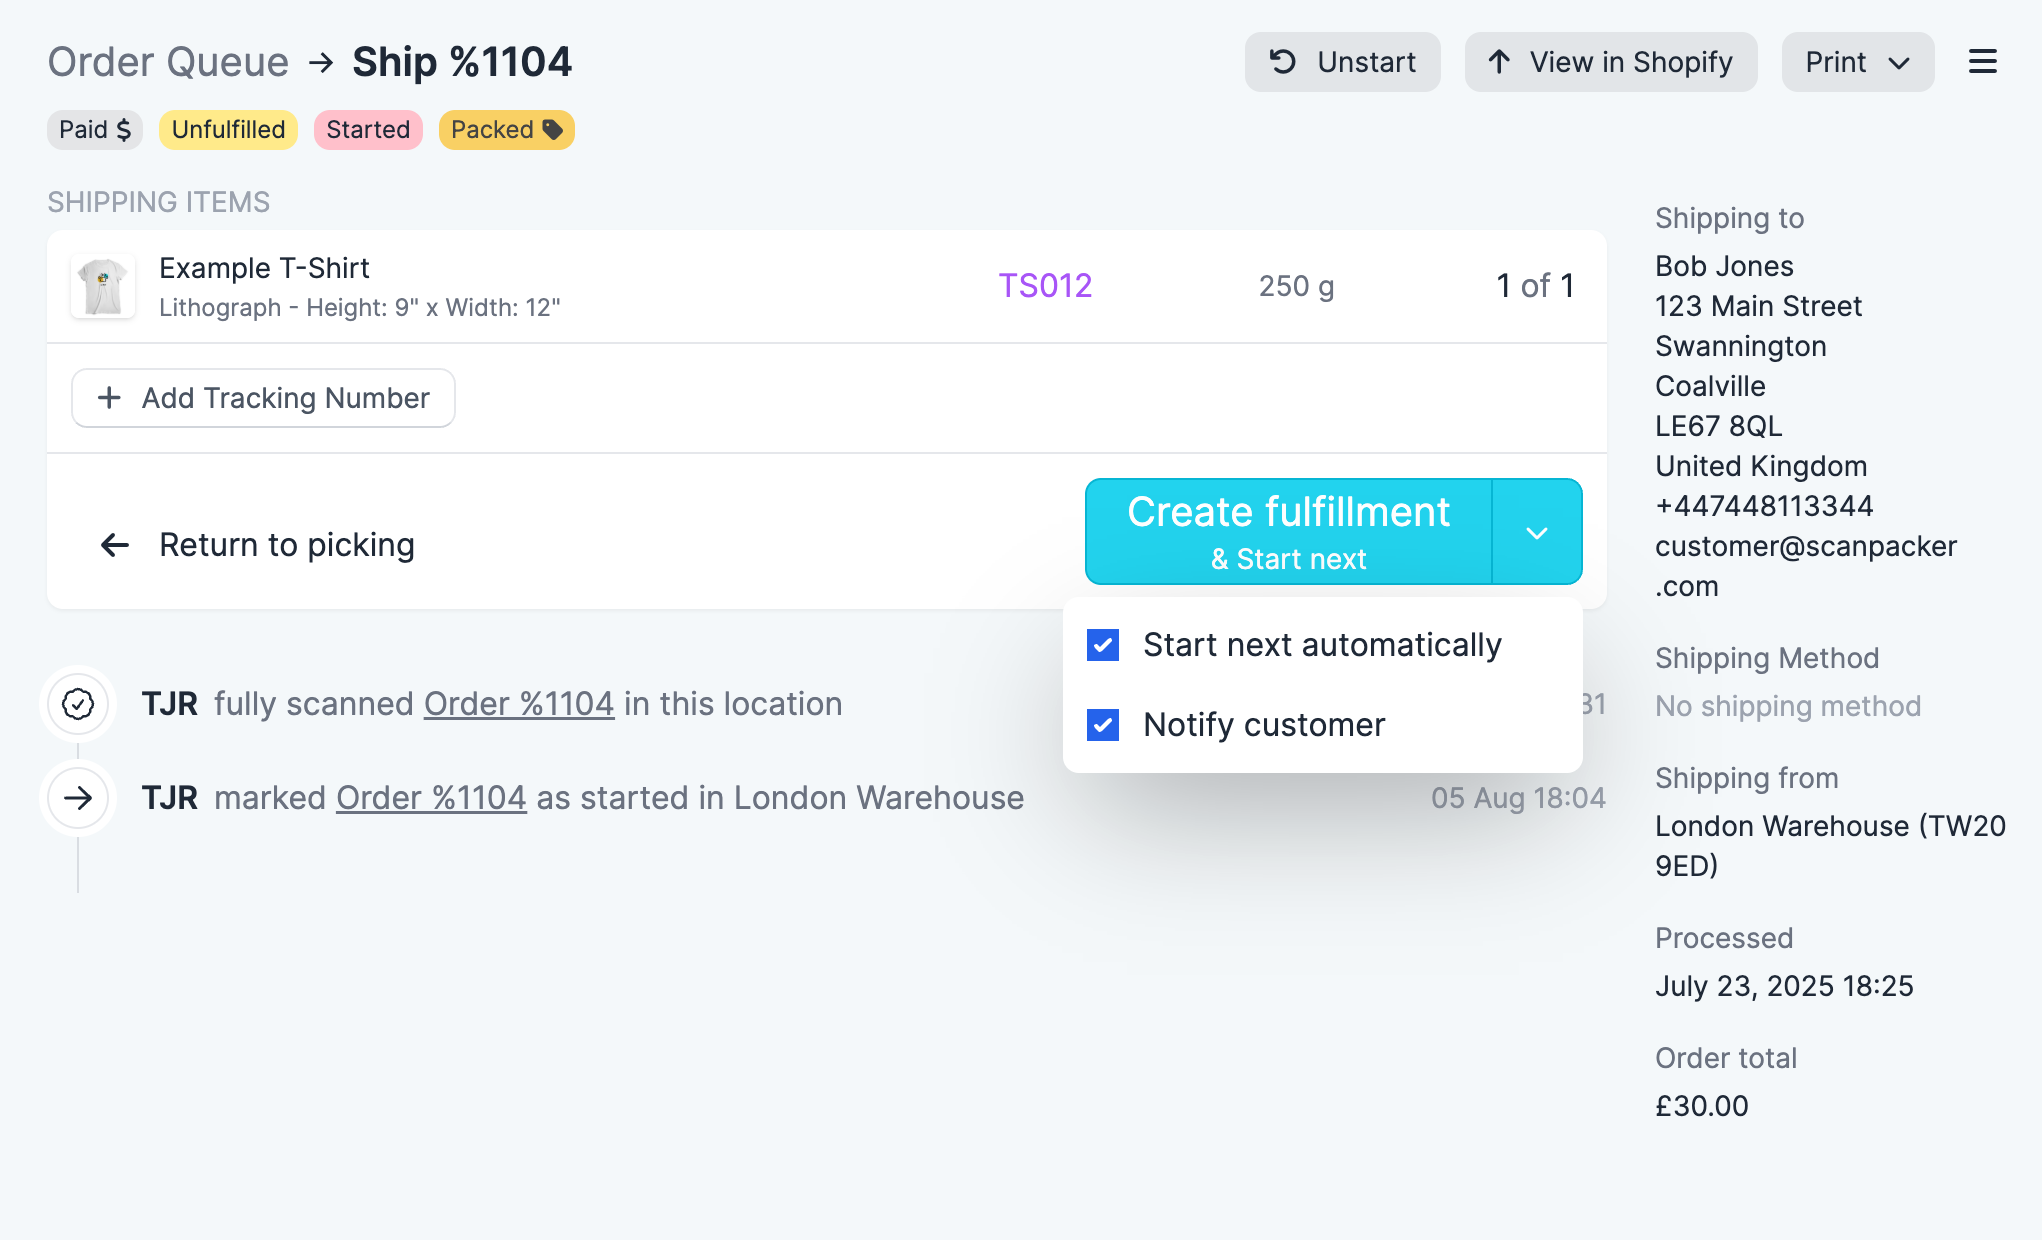
Task: Click the Unfulfilled status badge
Action: [228, 130]
